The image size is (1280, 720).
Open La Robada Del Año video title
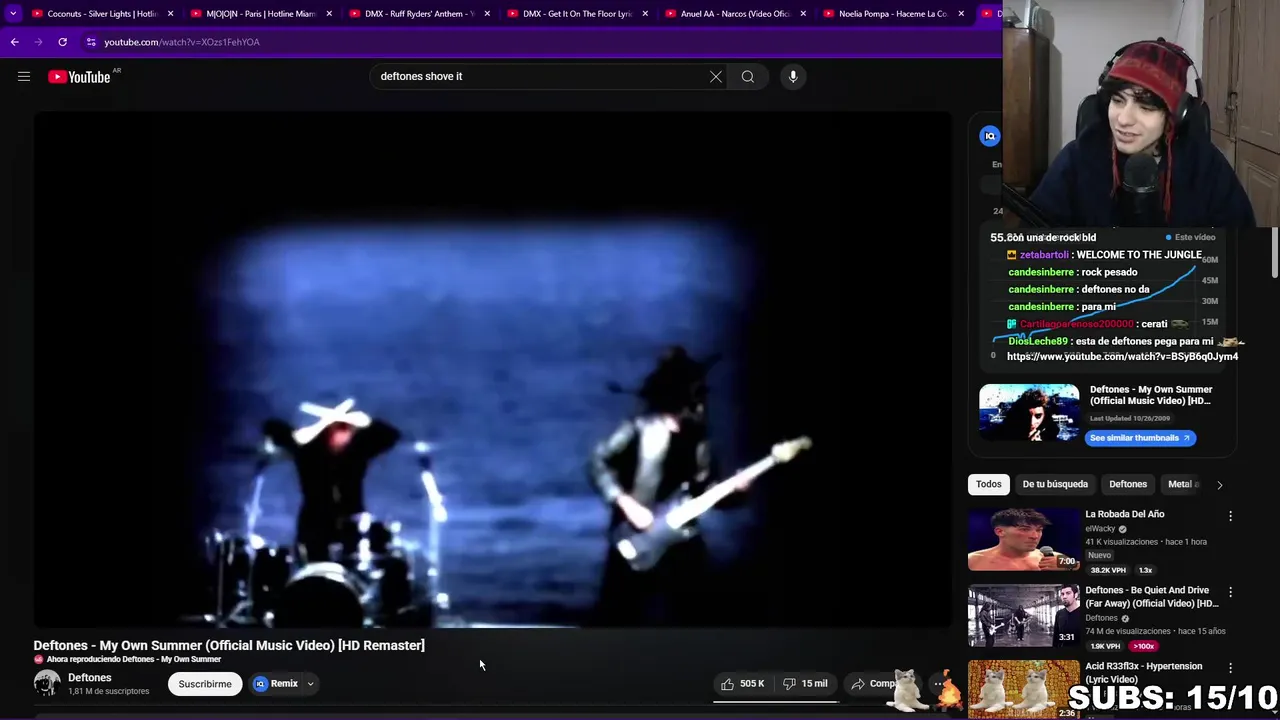pos(1125,514)
